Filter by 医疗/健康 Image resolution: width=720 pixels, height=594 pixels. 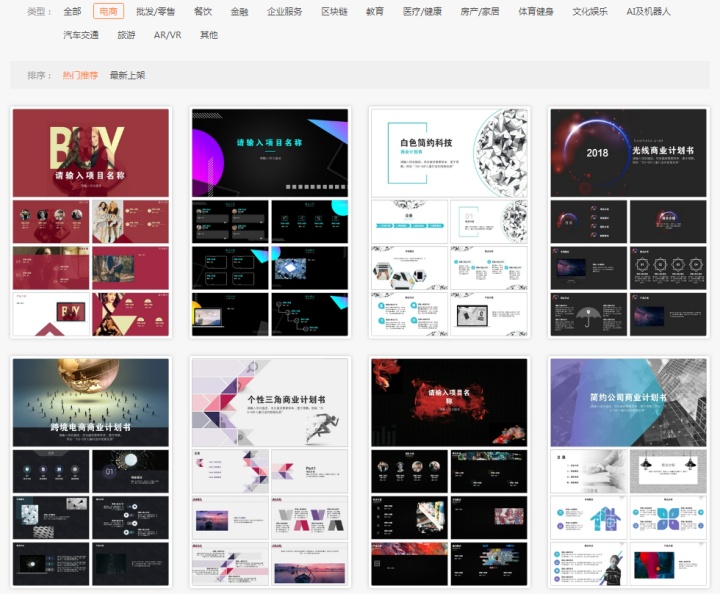tap(422, 11)
